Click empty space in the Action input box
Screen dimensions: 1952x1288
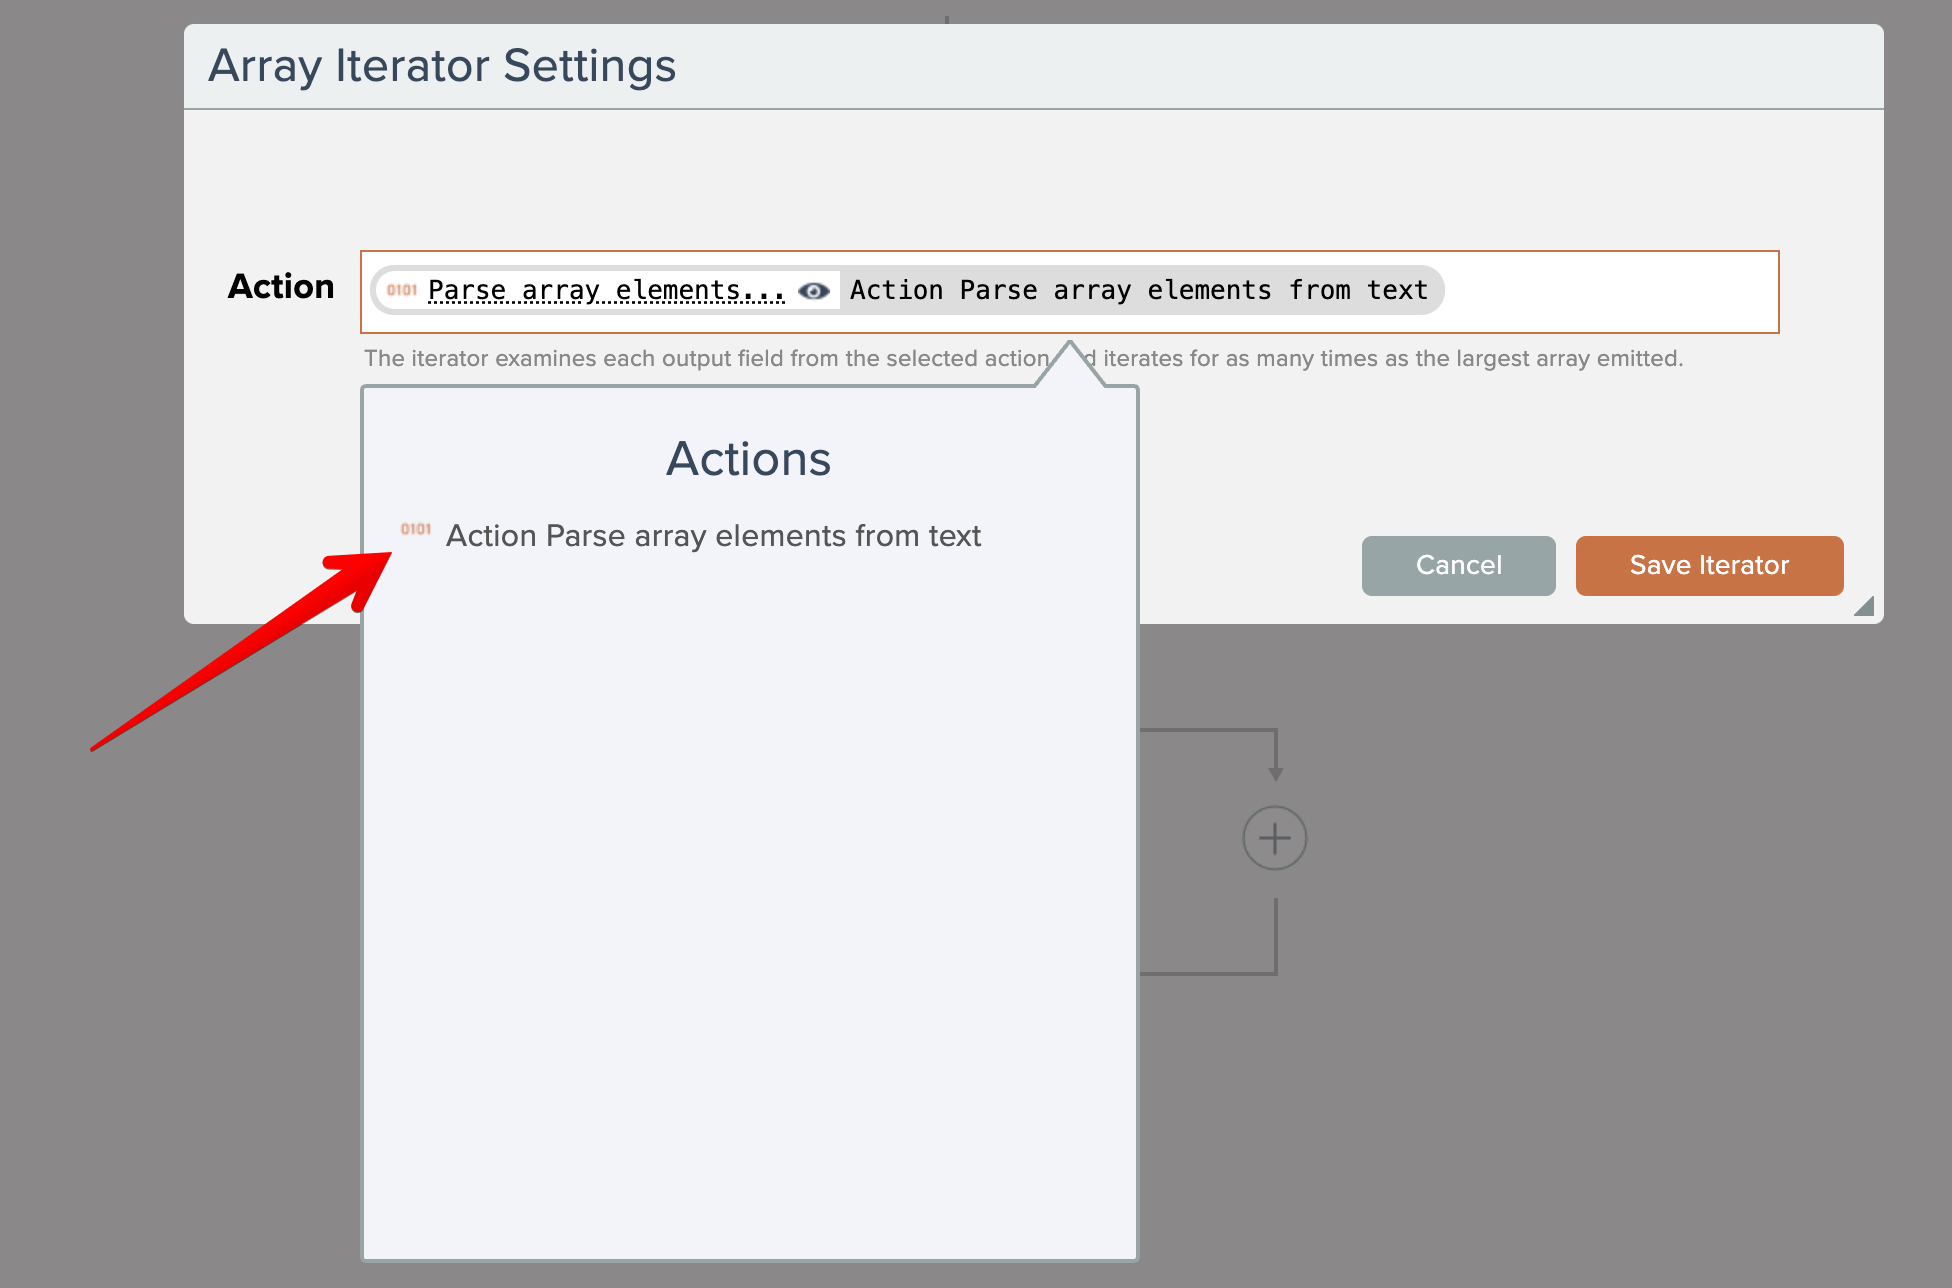point(1610,292)
